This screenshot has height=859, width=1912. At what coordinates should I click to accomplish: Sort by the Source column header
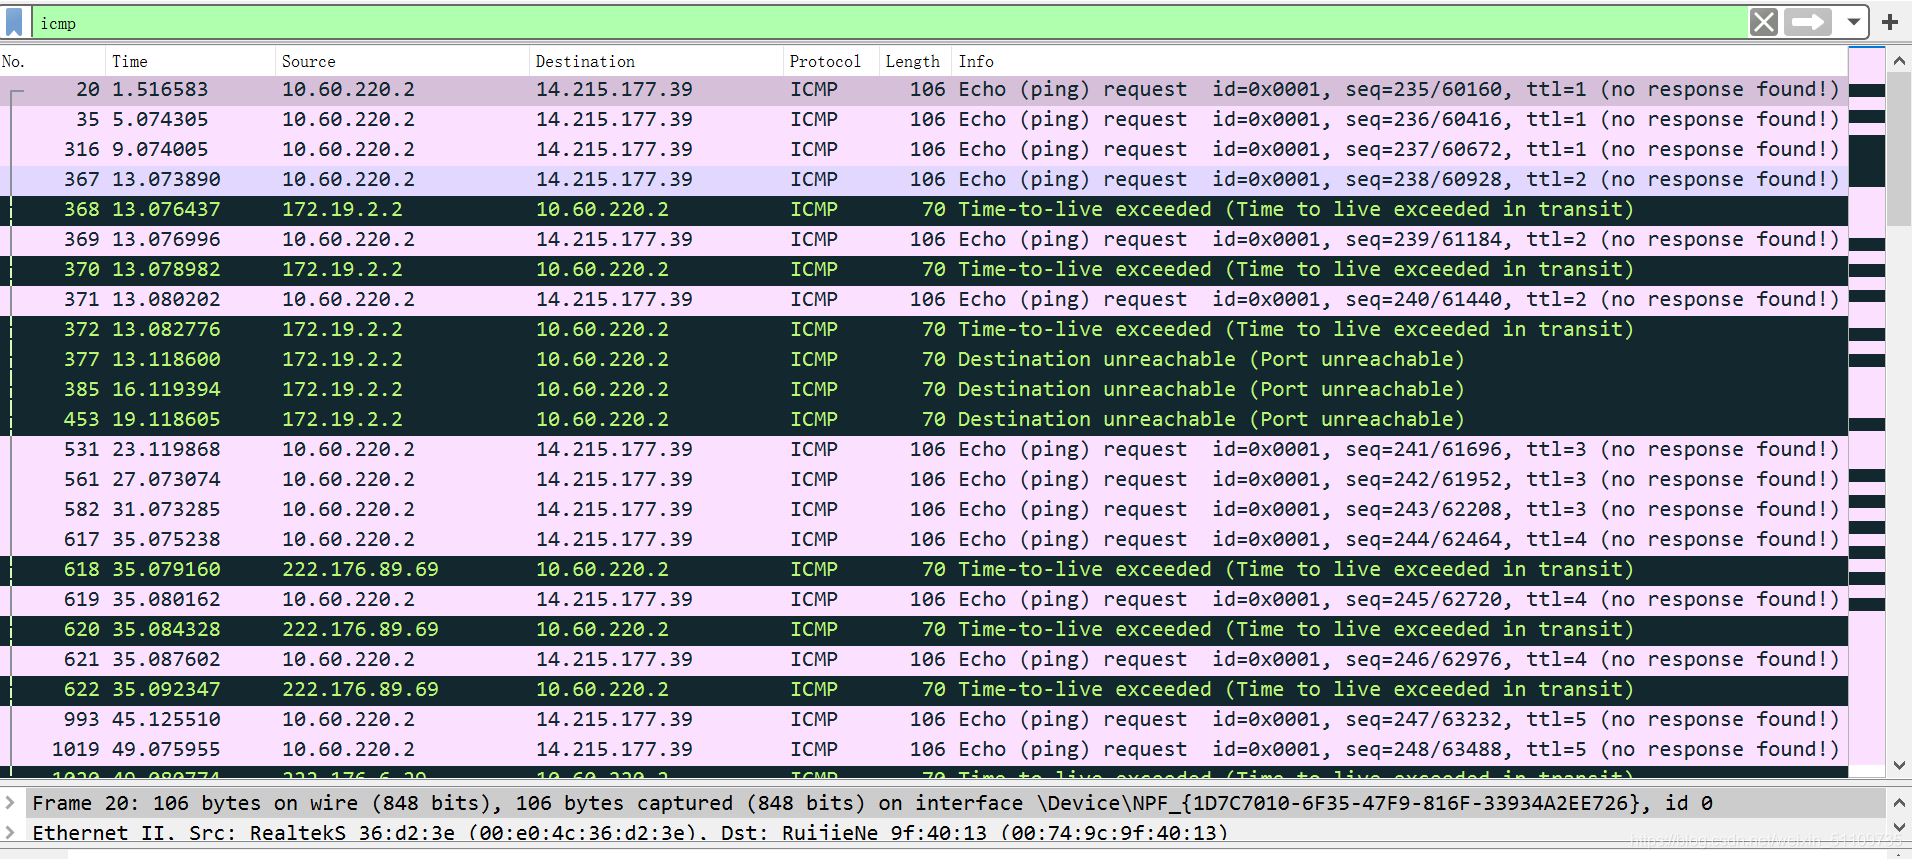click(x=402, y=61)
